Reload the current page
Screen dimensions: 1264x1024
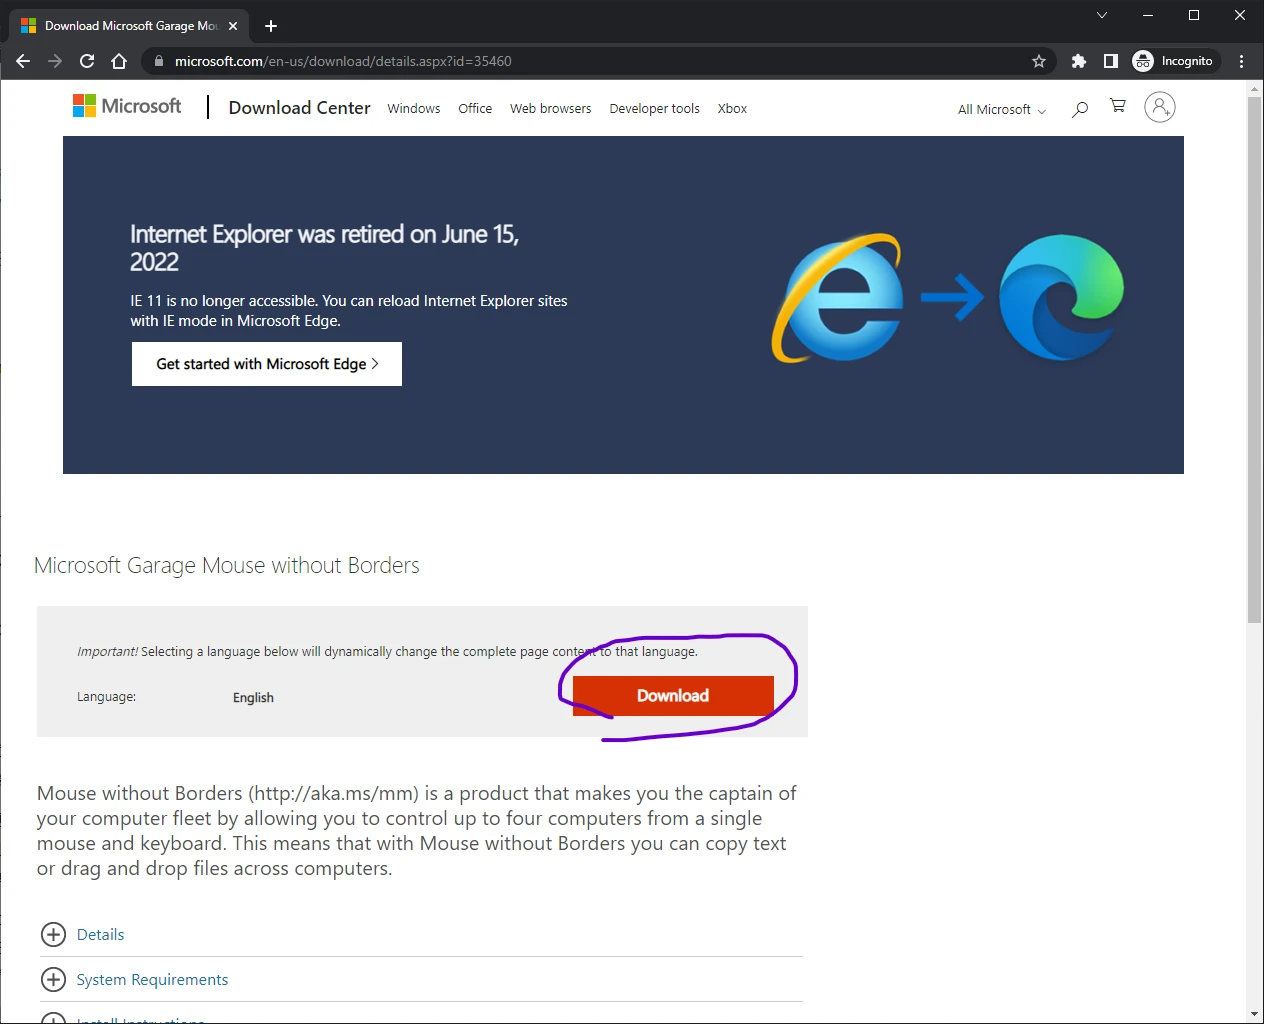pyautogui.click(x=87, y=61)
